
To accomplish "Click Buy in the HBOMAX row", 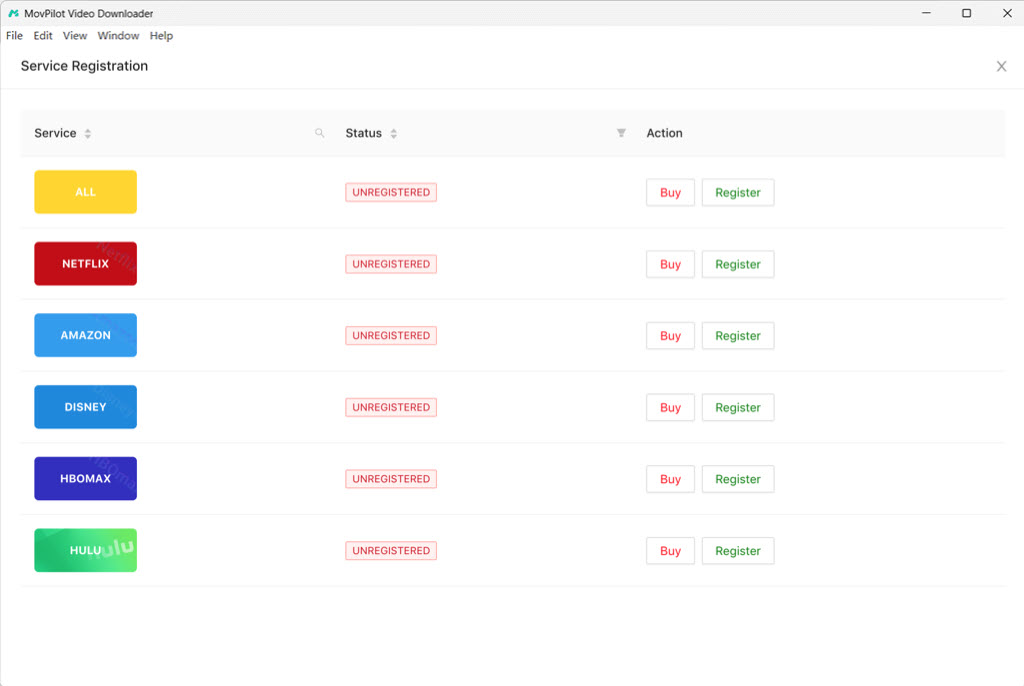I will 670,479.
